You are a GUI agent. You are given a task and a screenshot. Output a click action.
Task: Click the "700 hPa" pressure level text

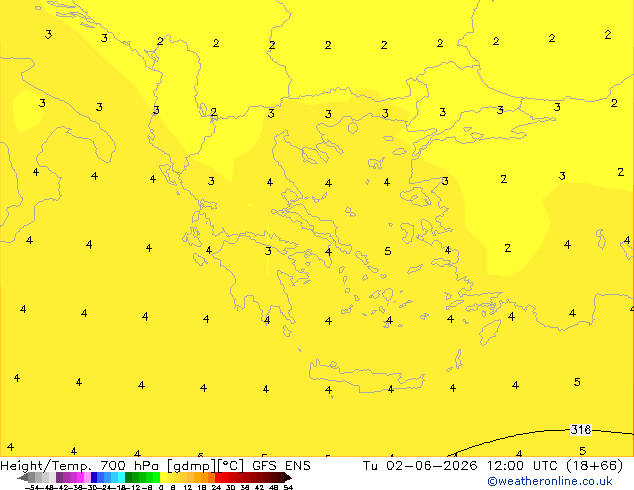click(129, 466)
